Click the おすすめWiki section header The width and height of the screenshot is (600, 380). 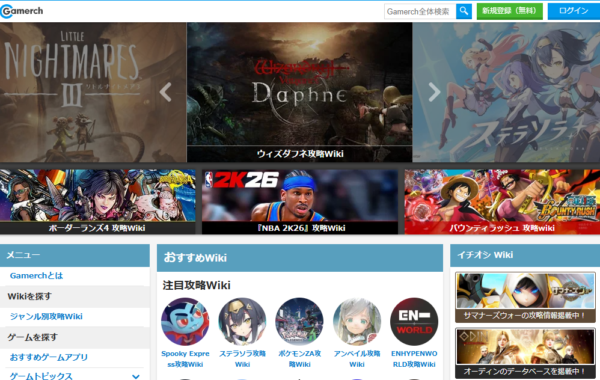300,258
